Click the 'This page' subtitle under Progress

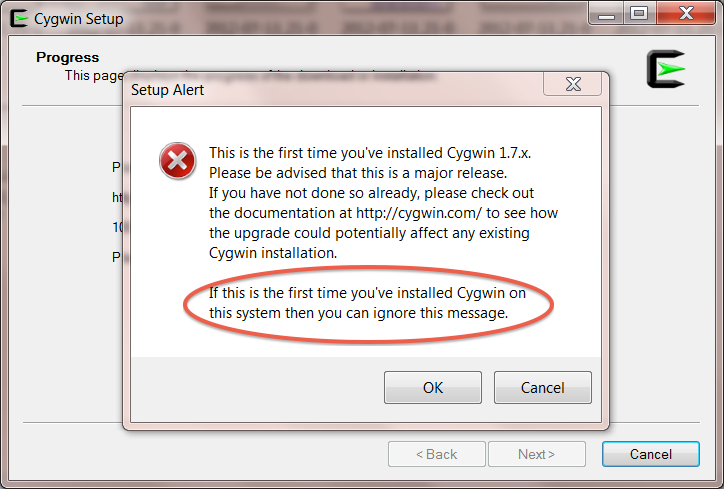pos(94,75)
